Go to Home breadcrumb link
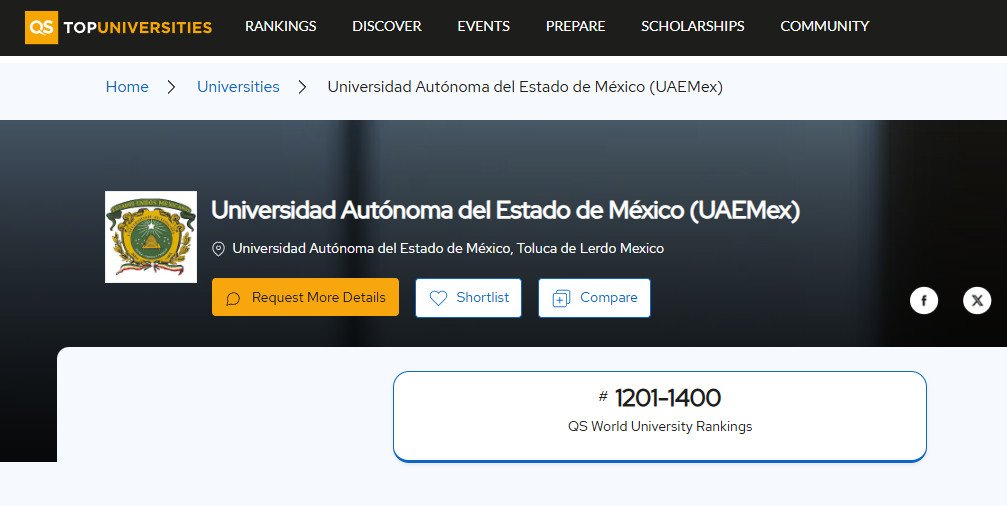 [x=127, y=87]
